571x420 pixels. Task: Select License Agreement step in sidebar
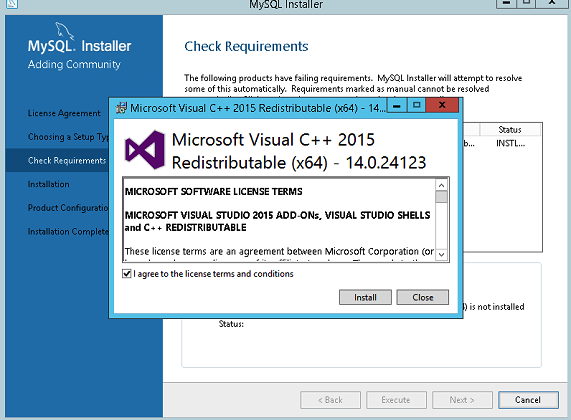(x=64, y=113)
